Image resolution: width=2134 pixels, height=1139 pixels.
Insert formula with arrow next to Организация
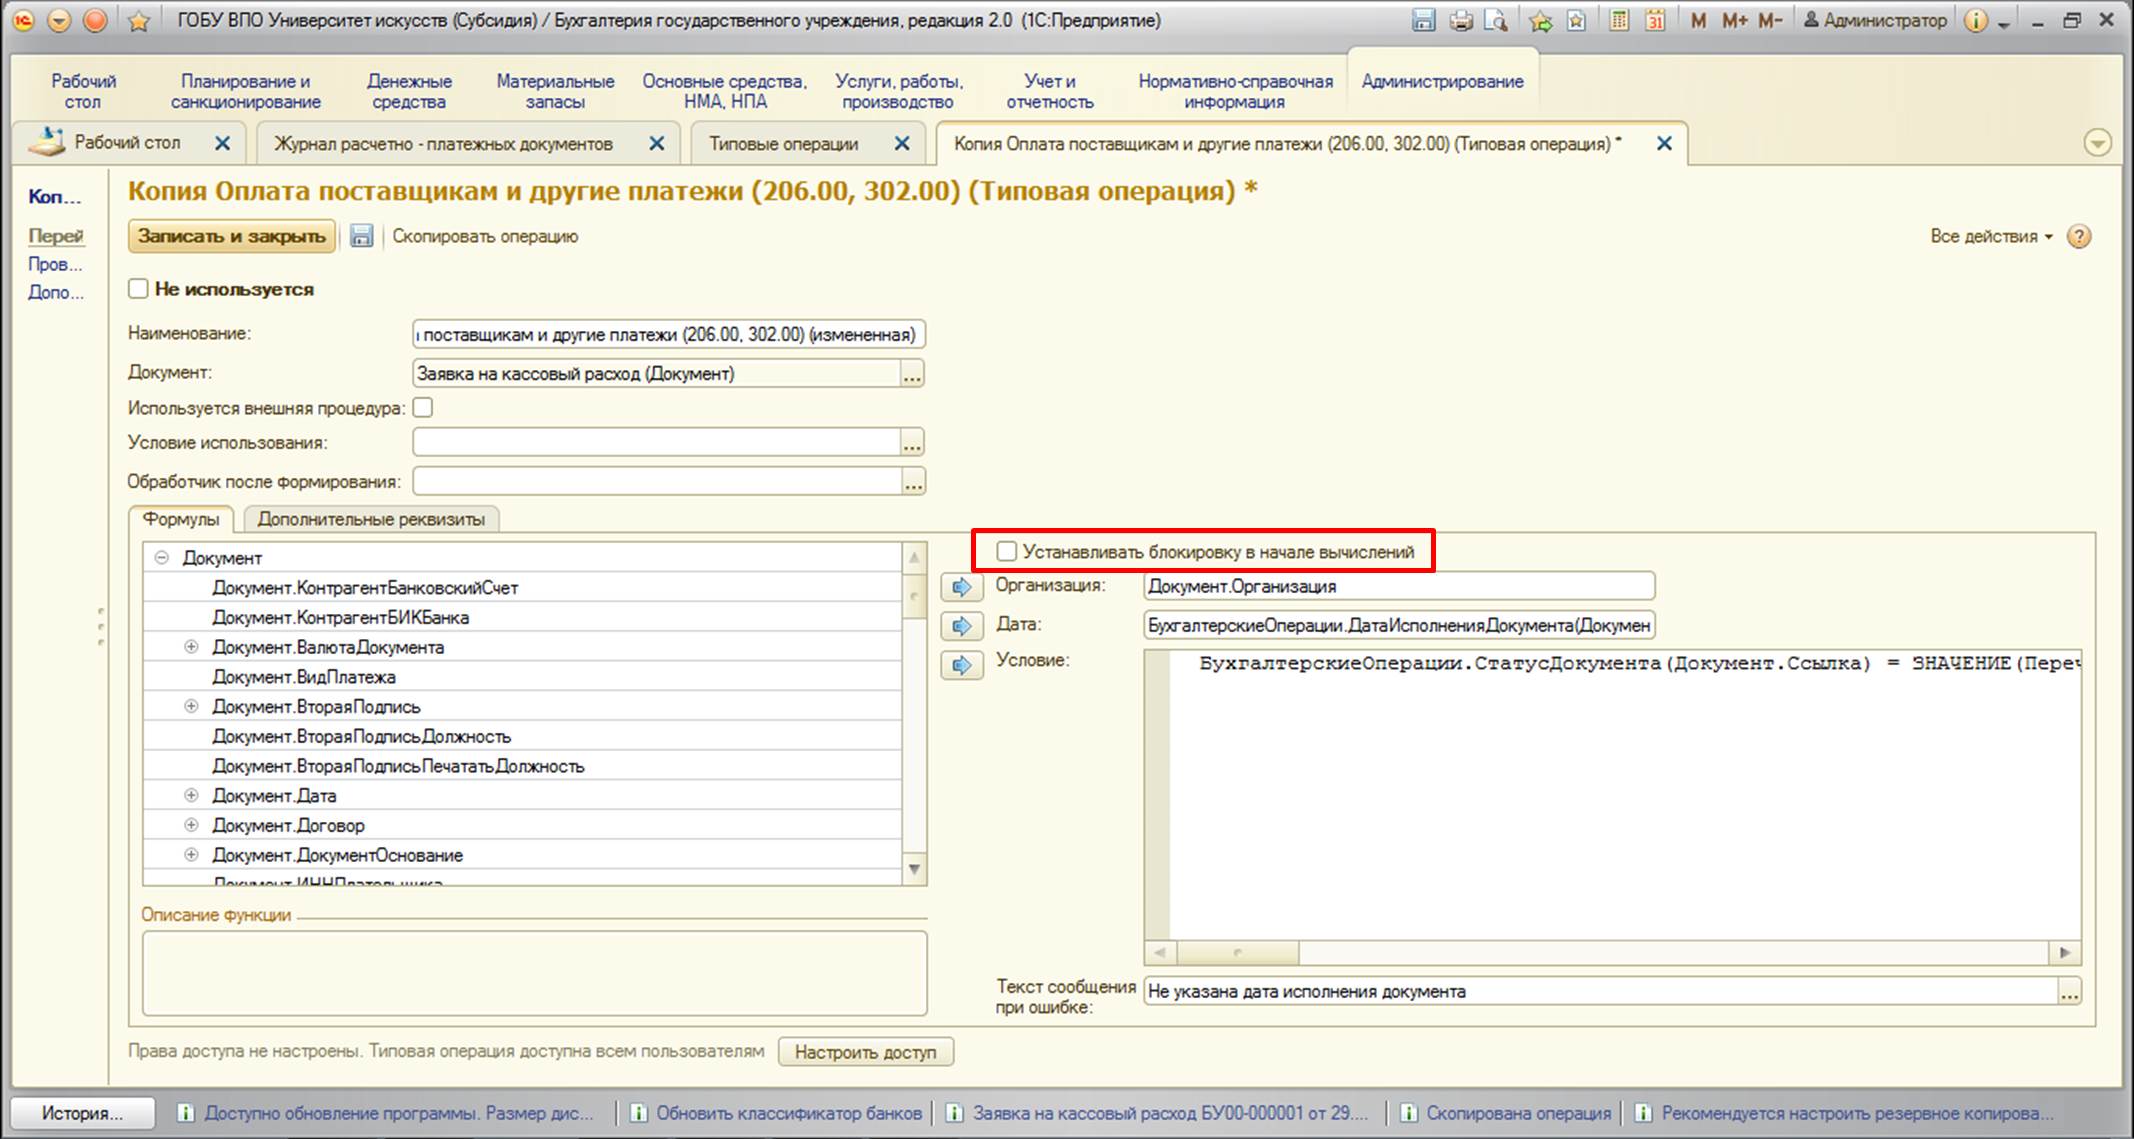point(961,587)
